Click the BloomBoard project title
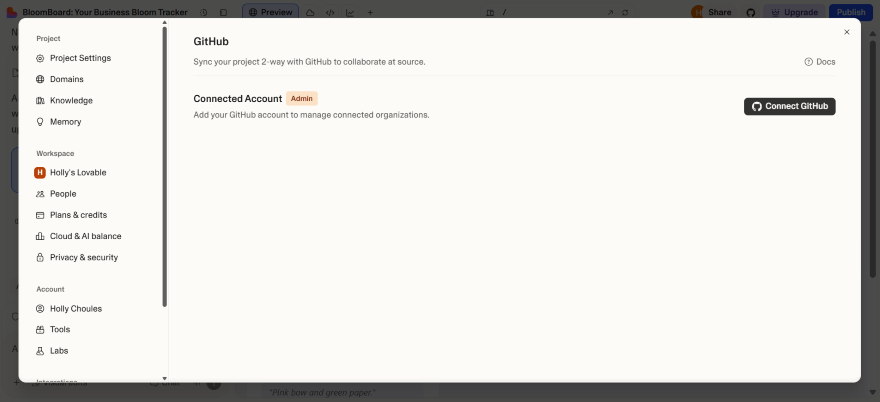880x402 pixels. 105,12
